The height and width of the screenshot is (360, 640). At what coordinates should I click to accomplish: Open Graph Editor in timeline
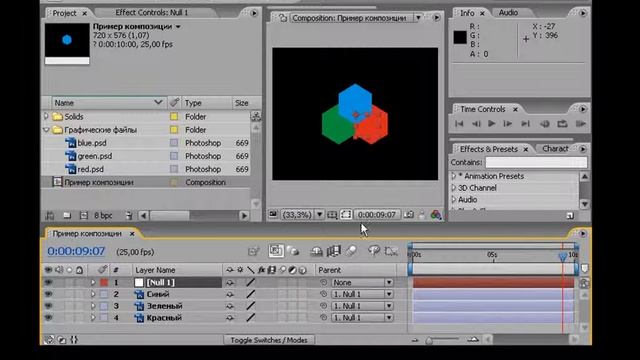[x=391, y=251]
